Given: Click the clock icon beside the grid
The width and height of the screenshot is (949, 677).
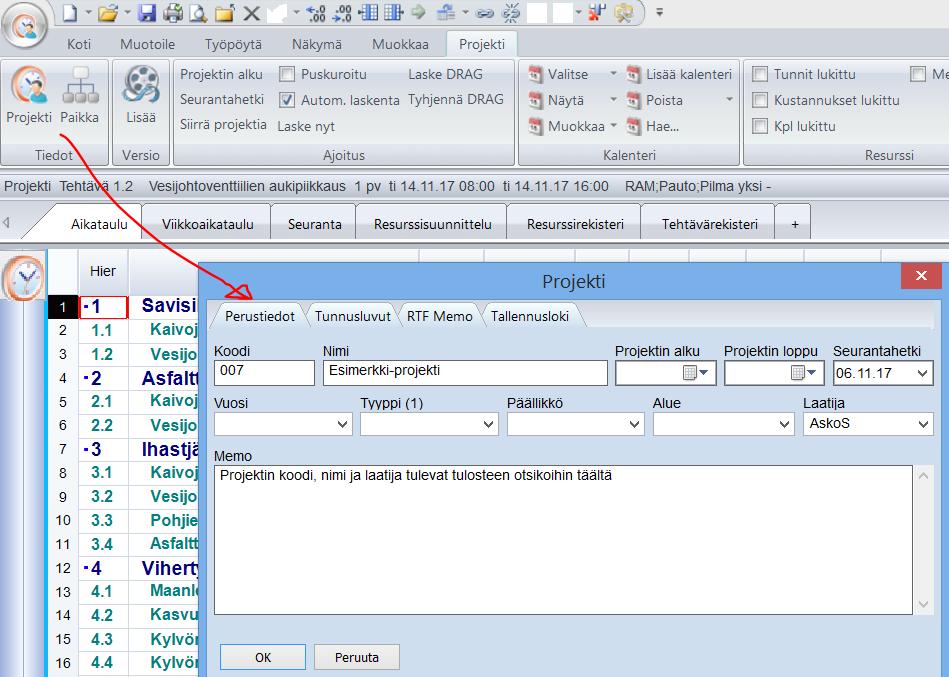Looking at the screenshot, I should [x=24, y=277].
